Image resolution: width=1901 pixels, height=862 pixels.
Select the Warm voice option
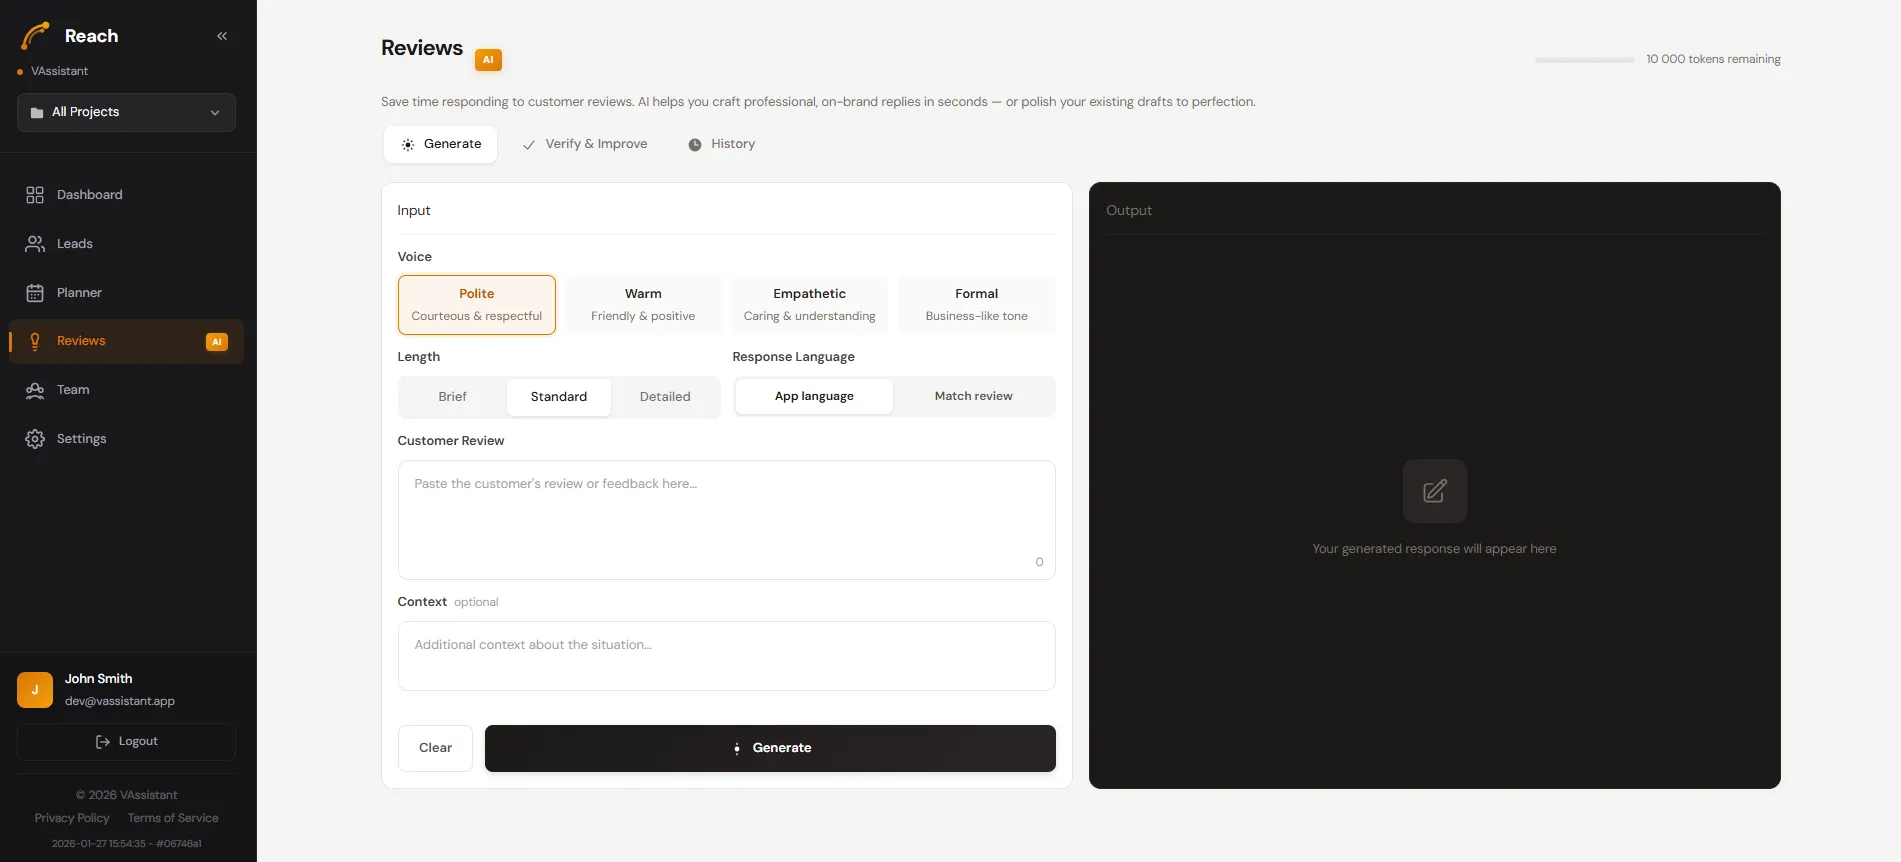(x=643, y=305)
